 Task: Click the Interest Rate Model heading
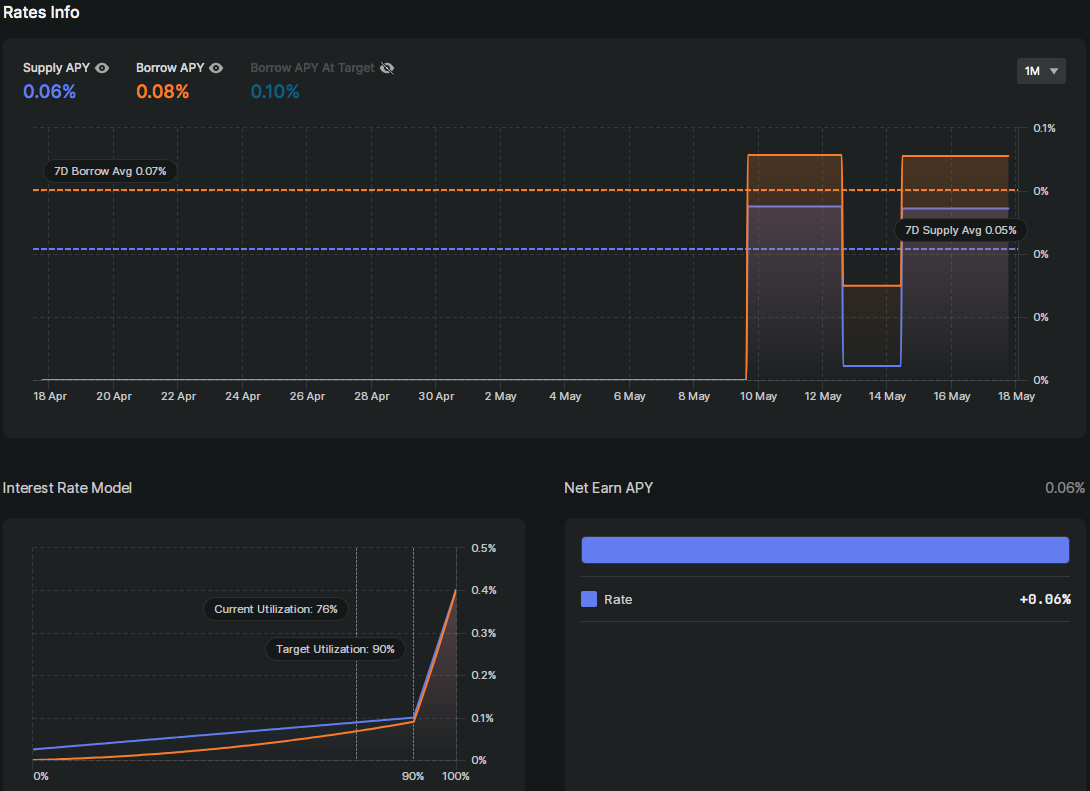pyautogui.click(x=67, y=488)
